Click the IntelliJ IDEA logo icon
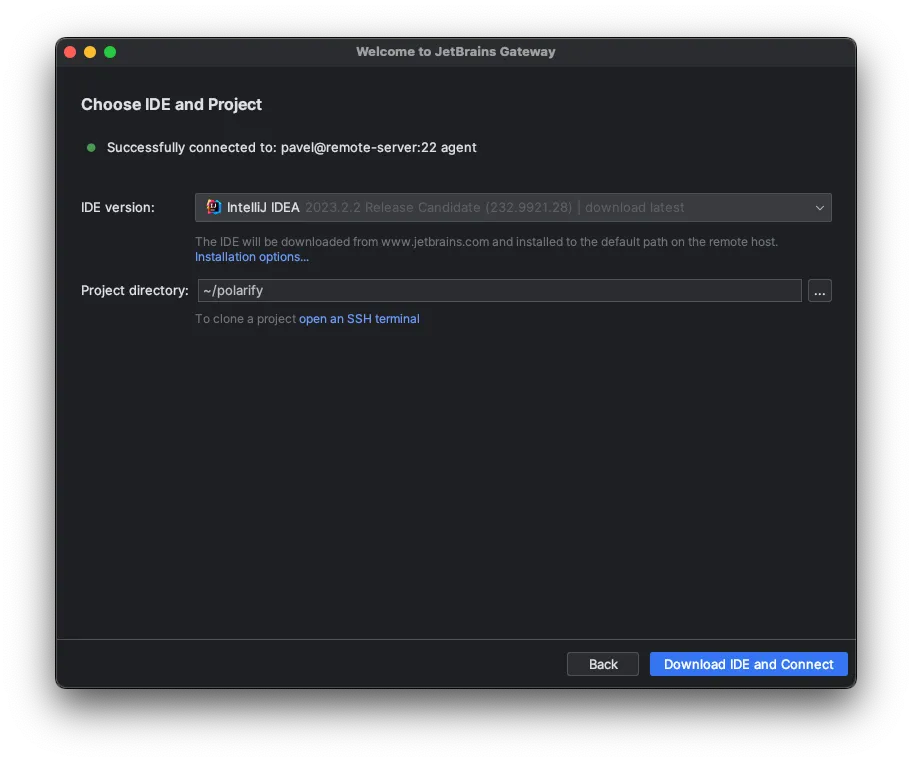 pyautogui.click(x=213, y=207)
